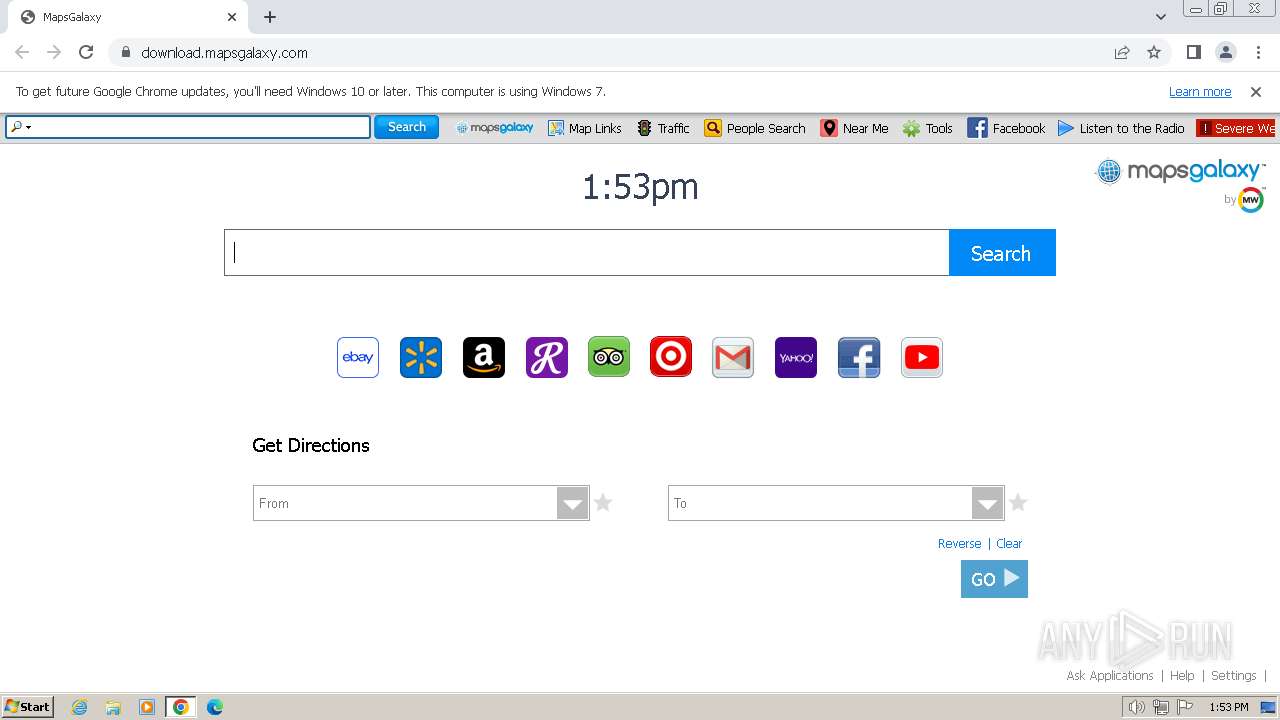The width and height of the screenshot is (1280, 720).
Task: Toggle favorite star beside From field
Action: 603,502
